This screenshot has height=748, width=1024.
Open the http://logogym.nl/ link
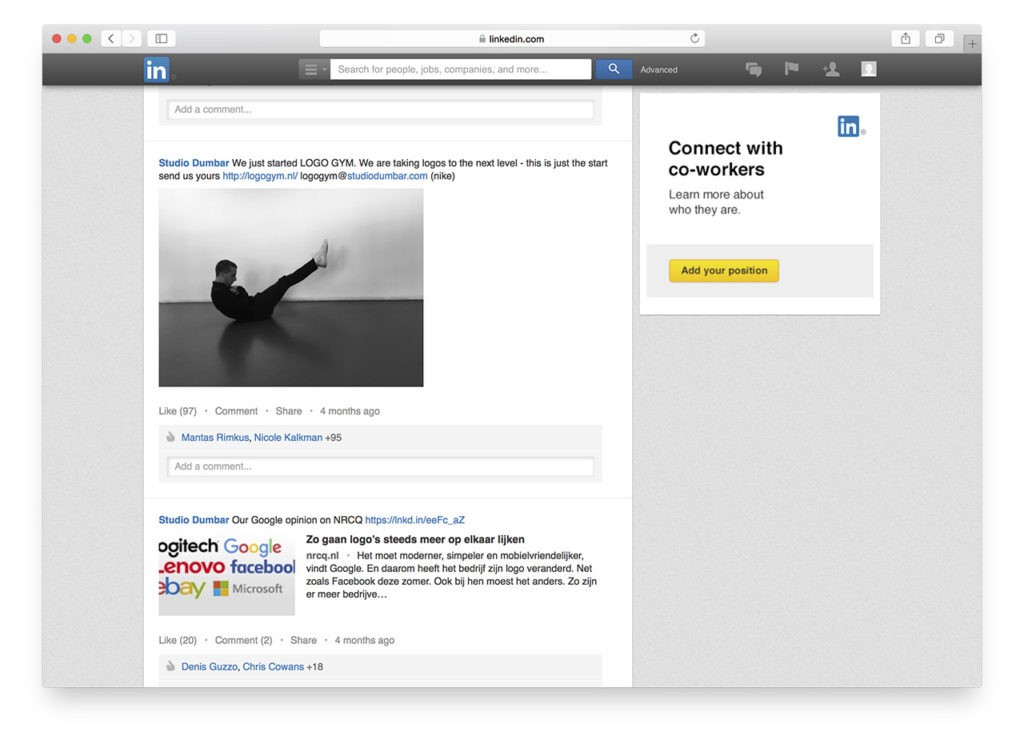[260, 176]
